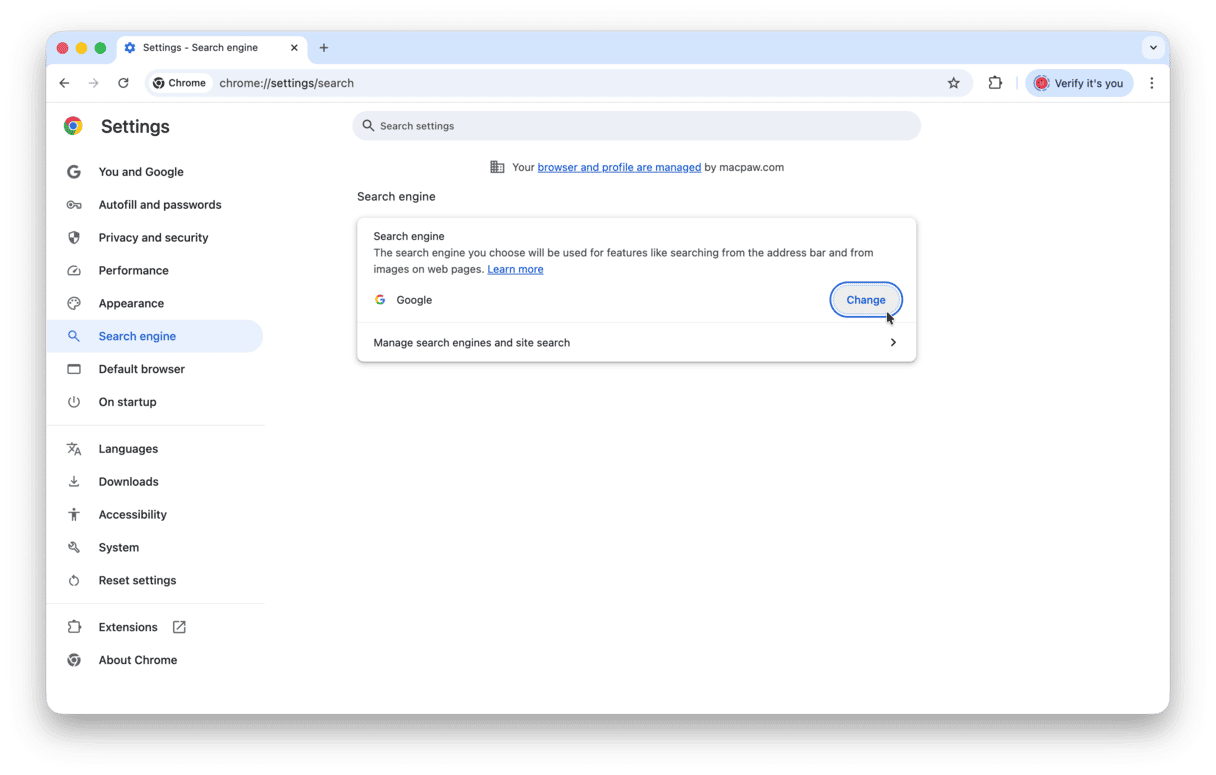Bookmark this page with star icon
The image size is (1216, 775).
coord(953,83)
